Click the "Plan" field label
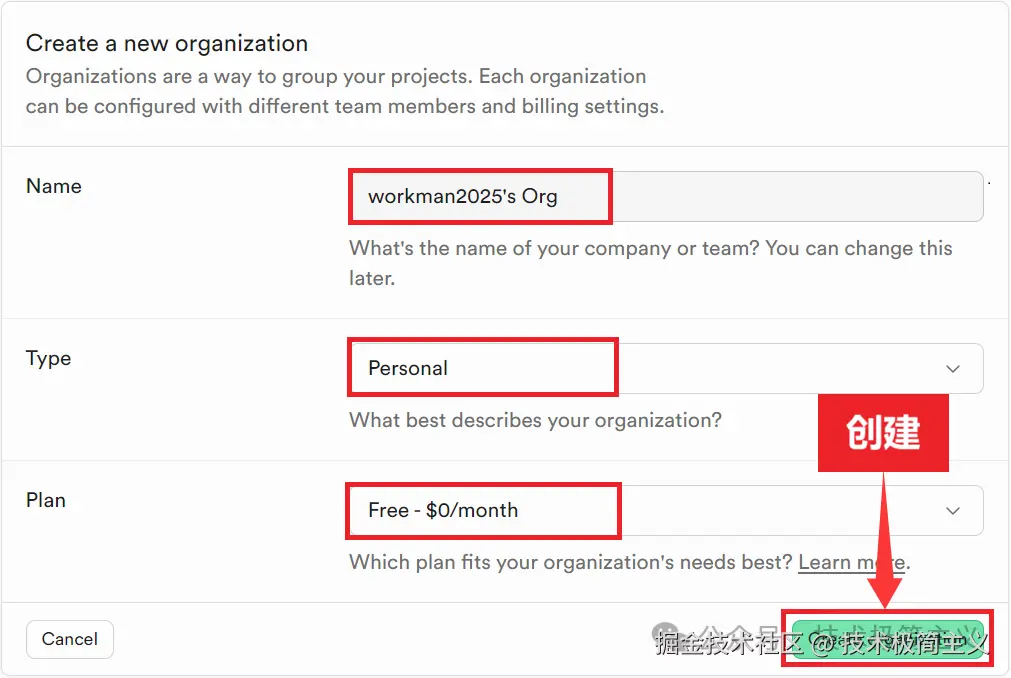 pos(46,500)
